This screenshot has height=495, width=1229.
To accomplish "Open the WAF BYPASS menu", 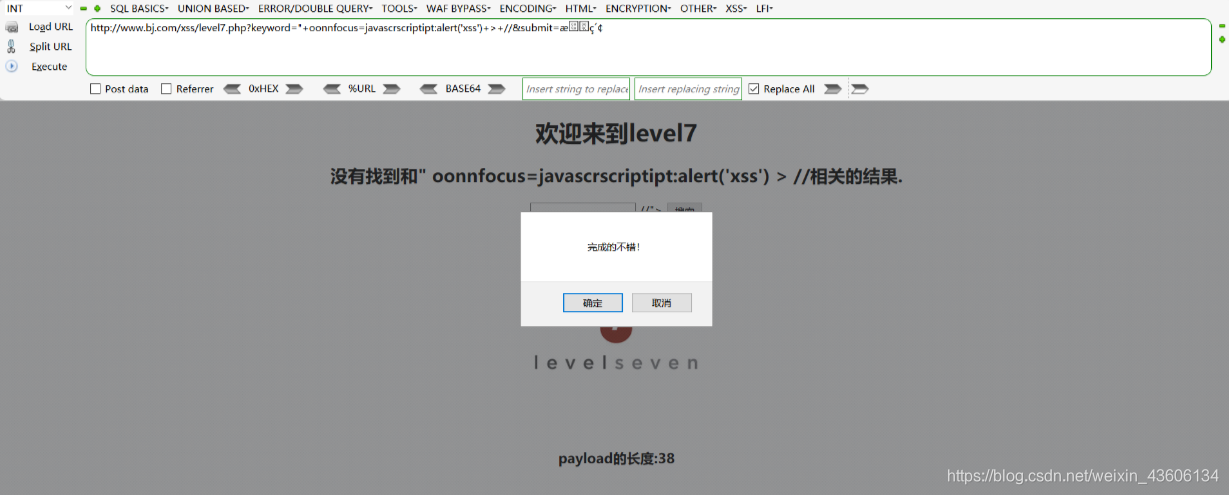I will [459, 8].
